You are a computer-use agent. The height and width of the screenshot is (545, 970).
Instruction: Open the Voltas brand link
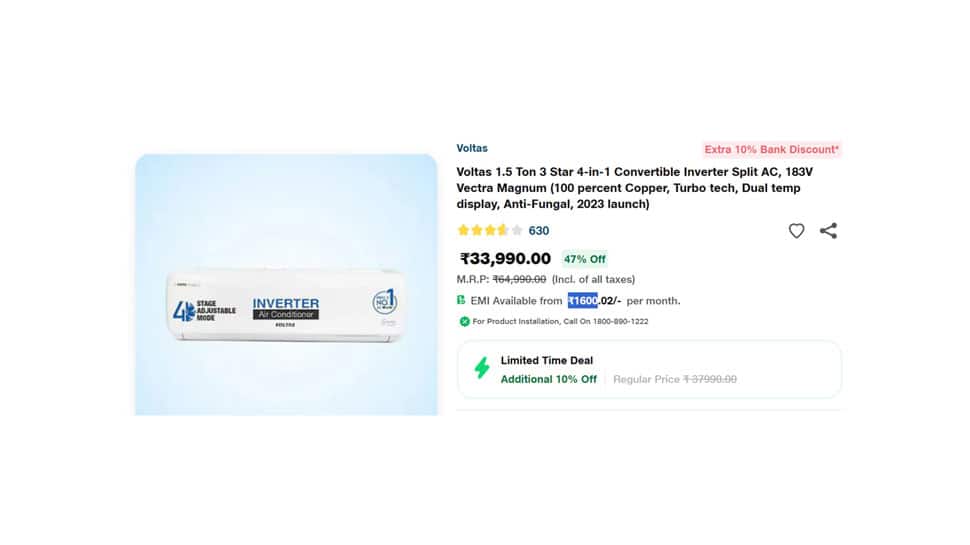pyautogui.click(x=472, y=148)
